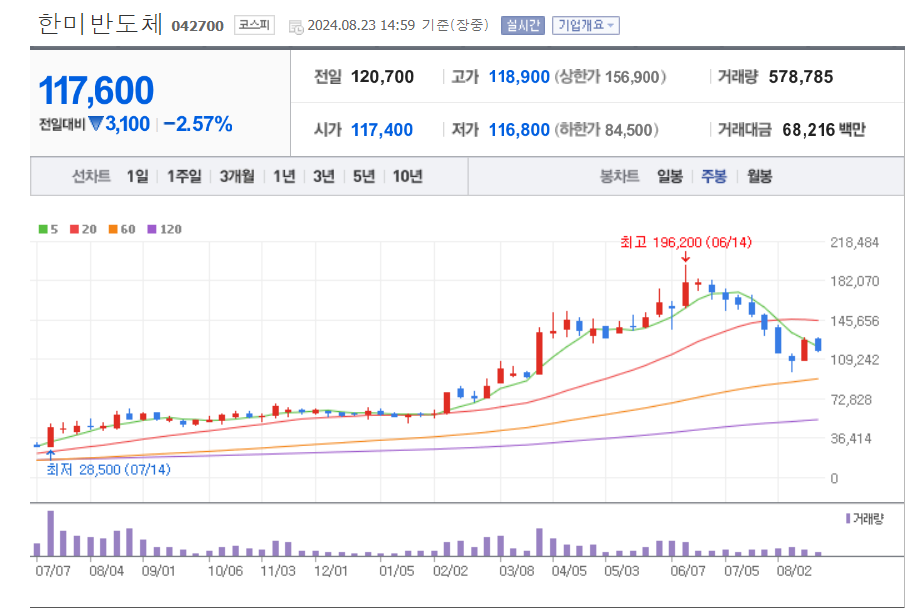Select the 1년 line chart tab

pos(284,176)
